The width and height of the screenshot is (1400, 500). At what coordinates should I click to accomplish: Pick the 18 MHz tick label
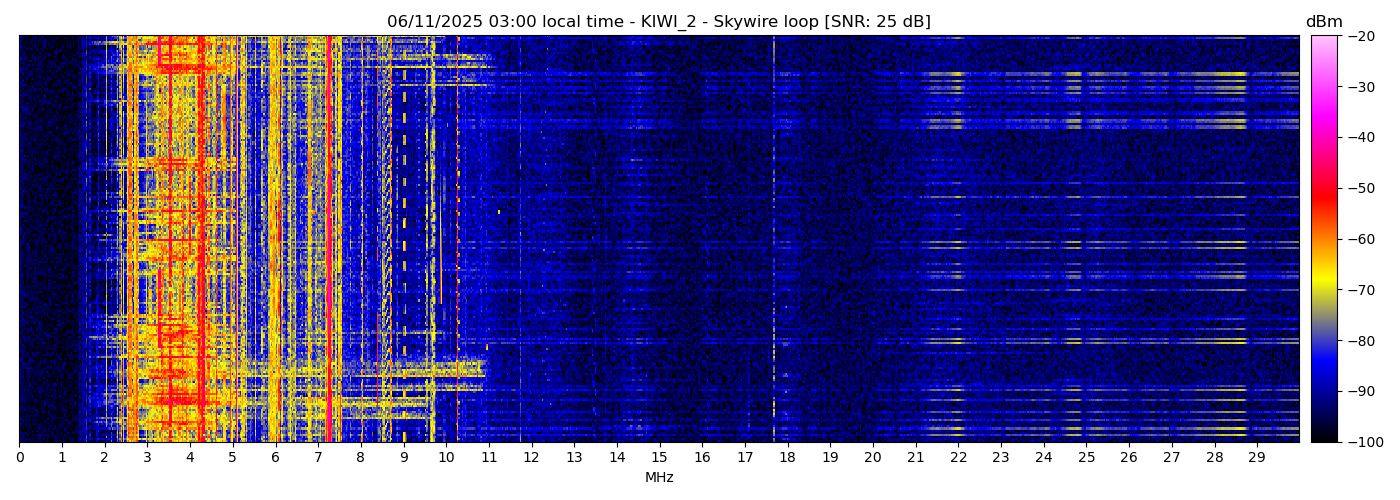tap(787, 457)
